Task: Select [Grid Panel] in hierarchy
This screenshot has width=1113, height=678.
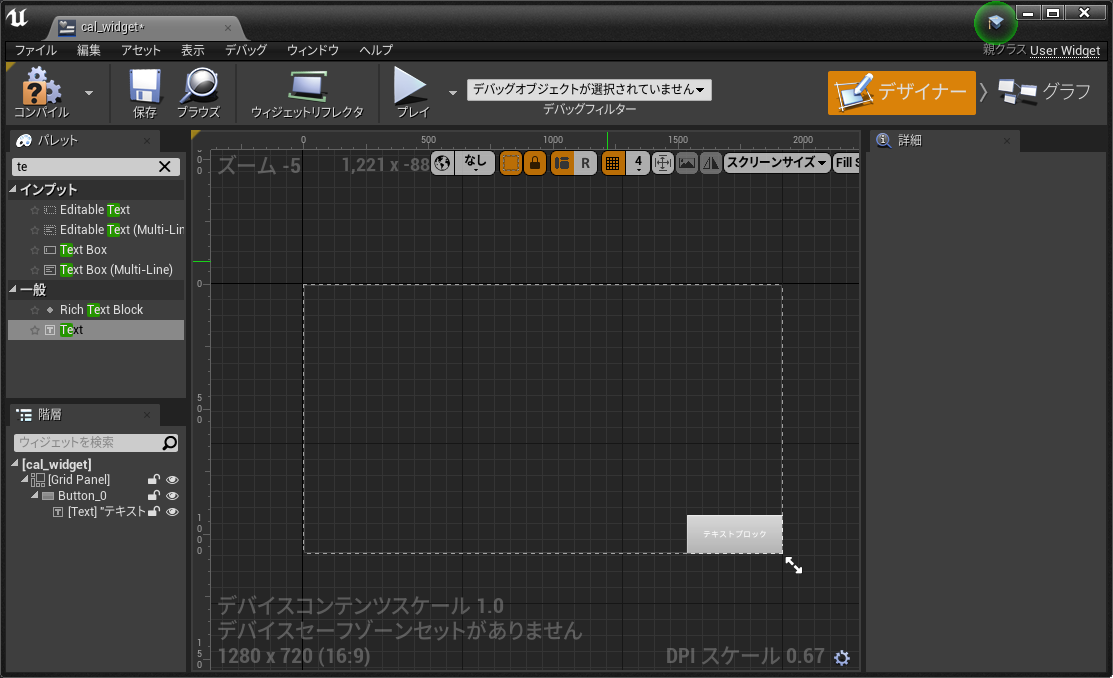Action: pyautogui.click(x=79, y=480)
